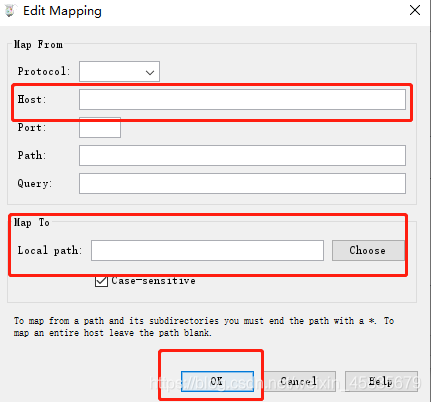The height and width of the screenshot is (402, 431).
Task: Click the Query input field
Action: [x=242, y=183]
